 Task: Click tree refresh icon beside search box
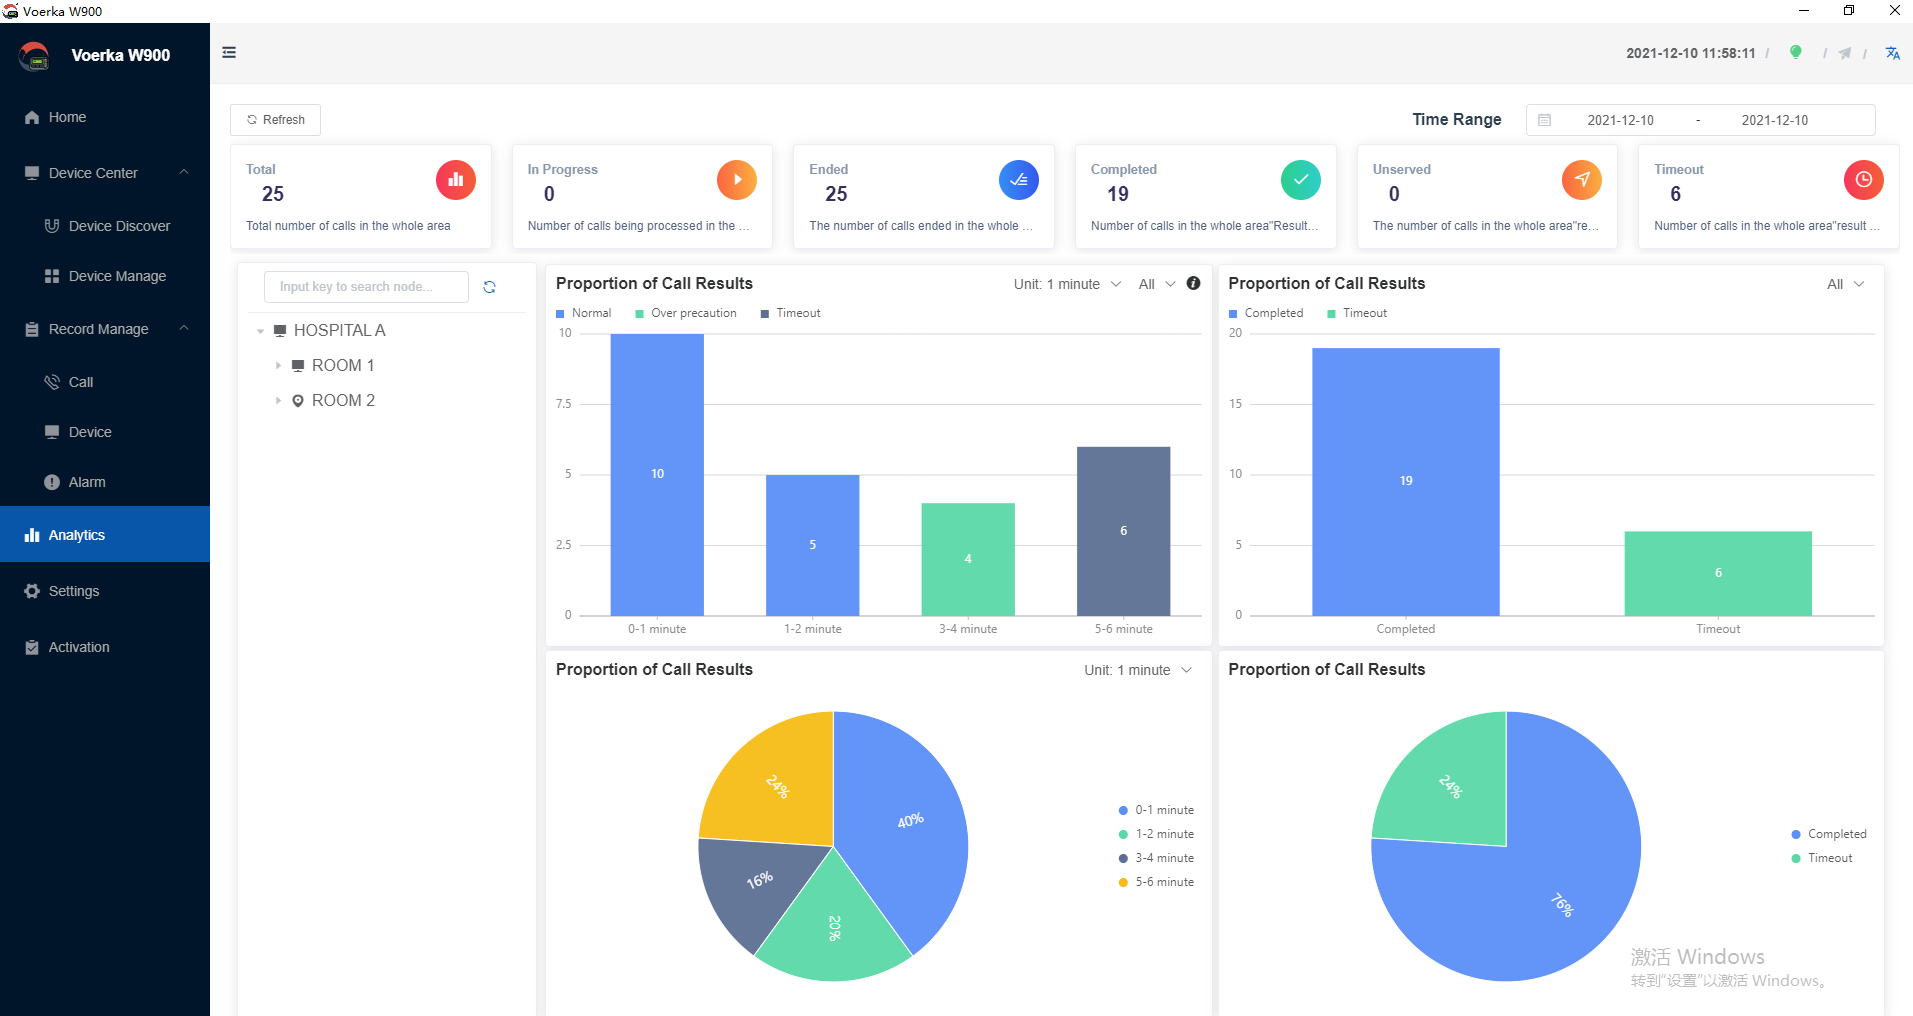[490, 287]
